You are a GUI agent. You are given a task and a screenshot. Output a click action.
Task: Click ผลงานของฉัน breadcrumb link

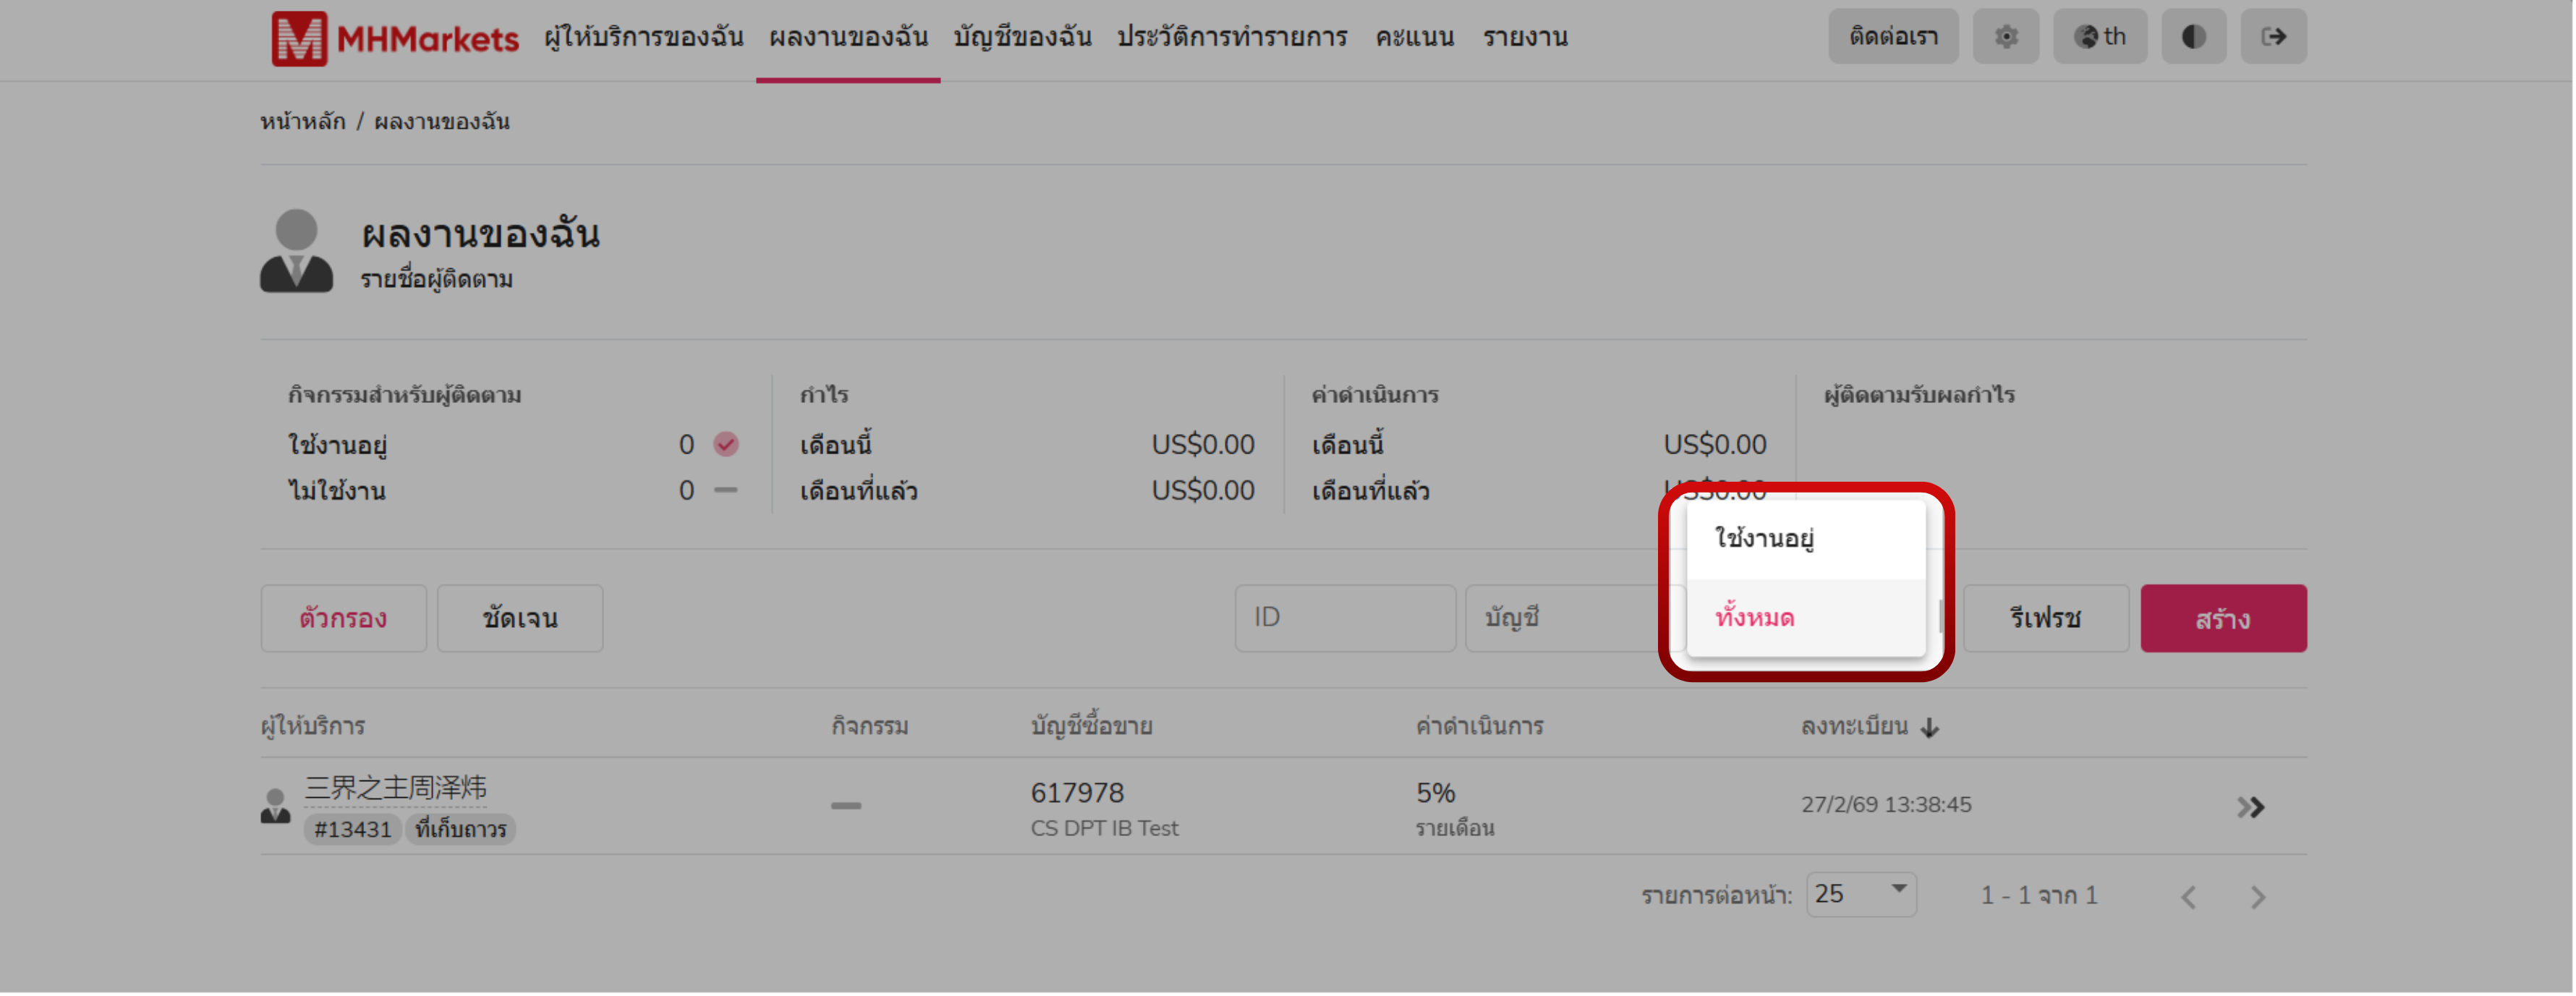point(442,122)
